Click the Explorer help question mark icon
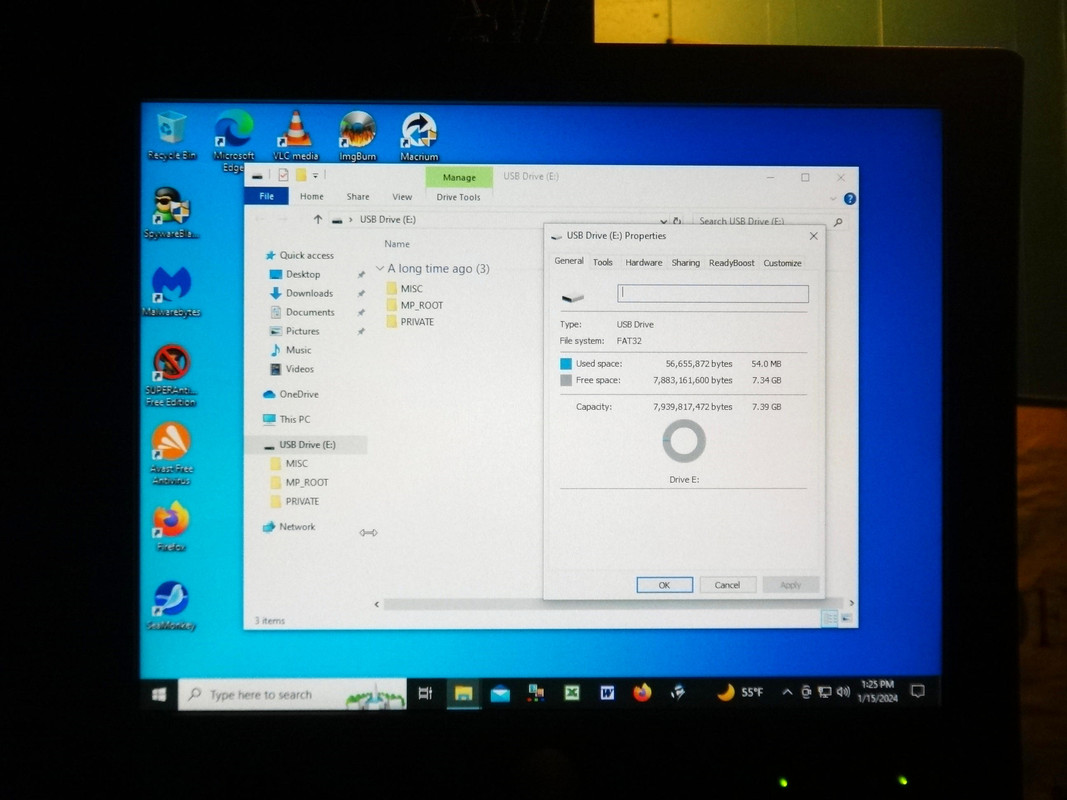Image resolution: width=1067 pixels, height=800 pixels. (850, 199)
